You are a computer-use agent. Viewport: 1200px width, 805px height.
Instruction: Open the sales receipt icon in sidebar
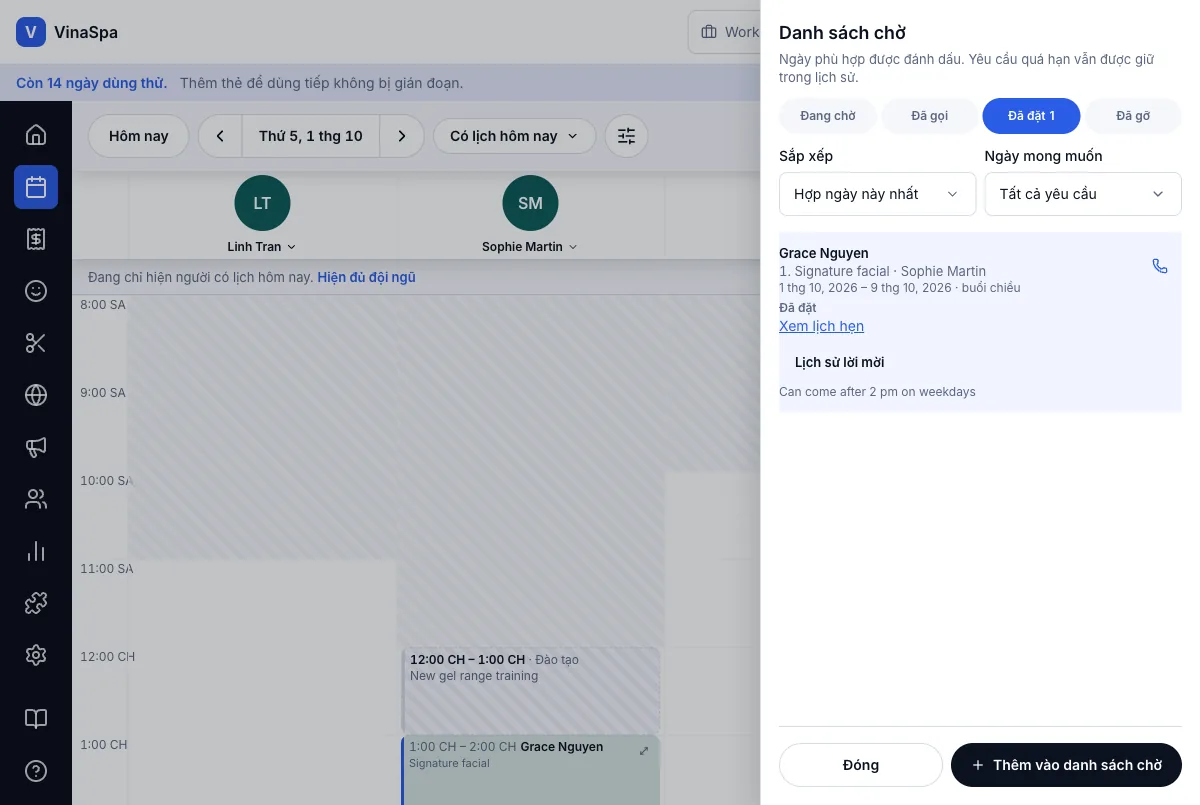pyautogui.click(x=36, y=239)
